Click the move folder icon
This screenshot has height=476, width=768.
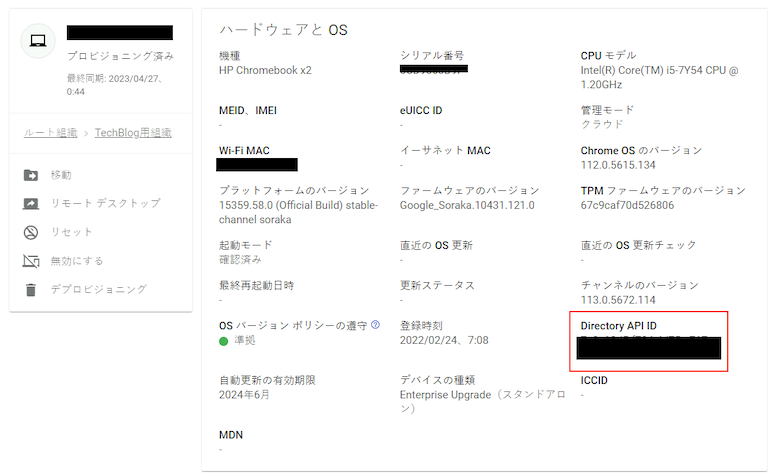click(x=31, y=175)
